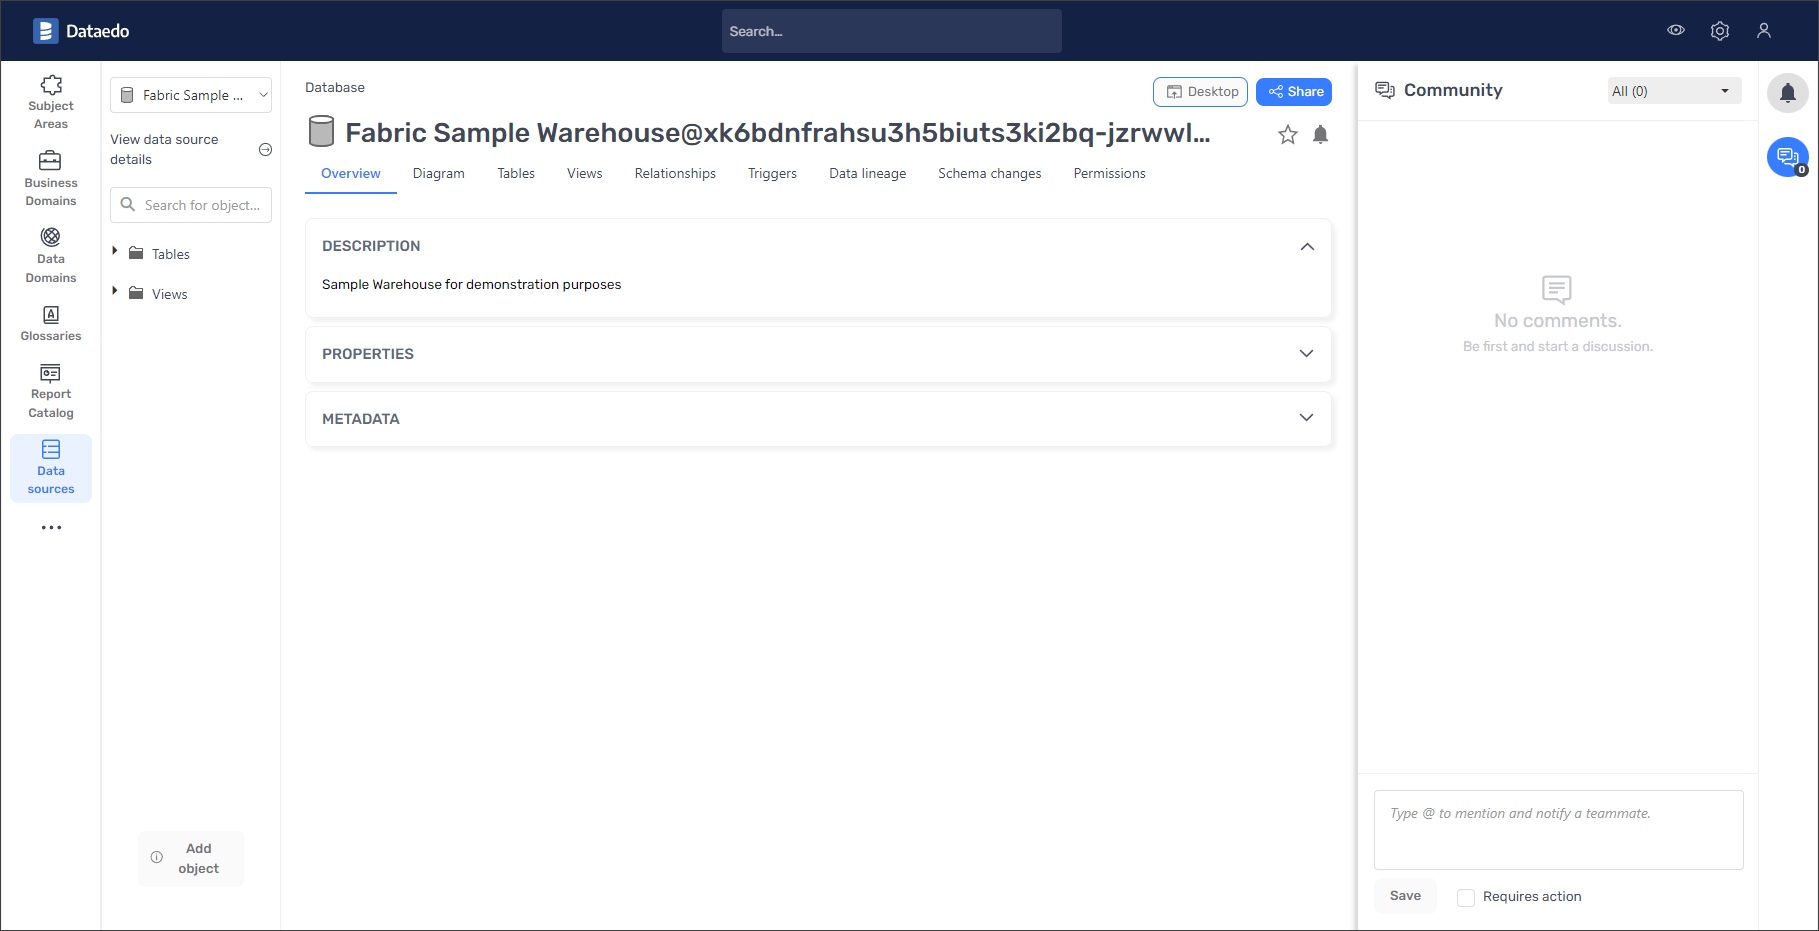Open the Triggers tab
The width and height of the screenshot is (1819, 931).
pos(773,174)
